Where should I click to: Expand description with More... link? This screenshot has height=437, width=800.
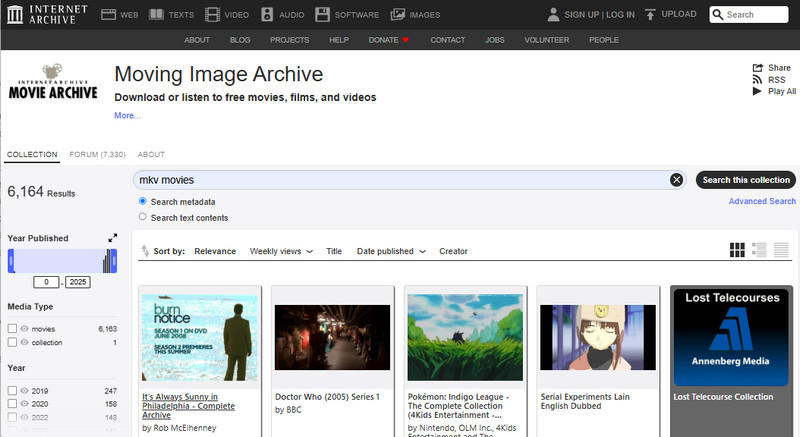(x=127, y=116)
